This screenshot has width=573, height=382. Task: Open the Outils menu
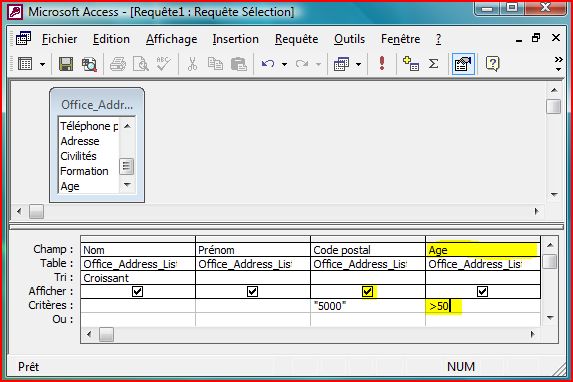tap(349, 39)
